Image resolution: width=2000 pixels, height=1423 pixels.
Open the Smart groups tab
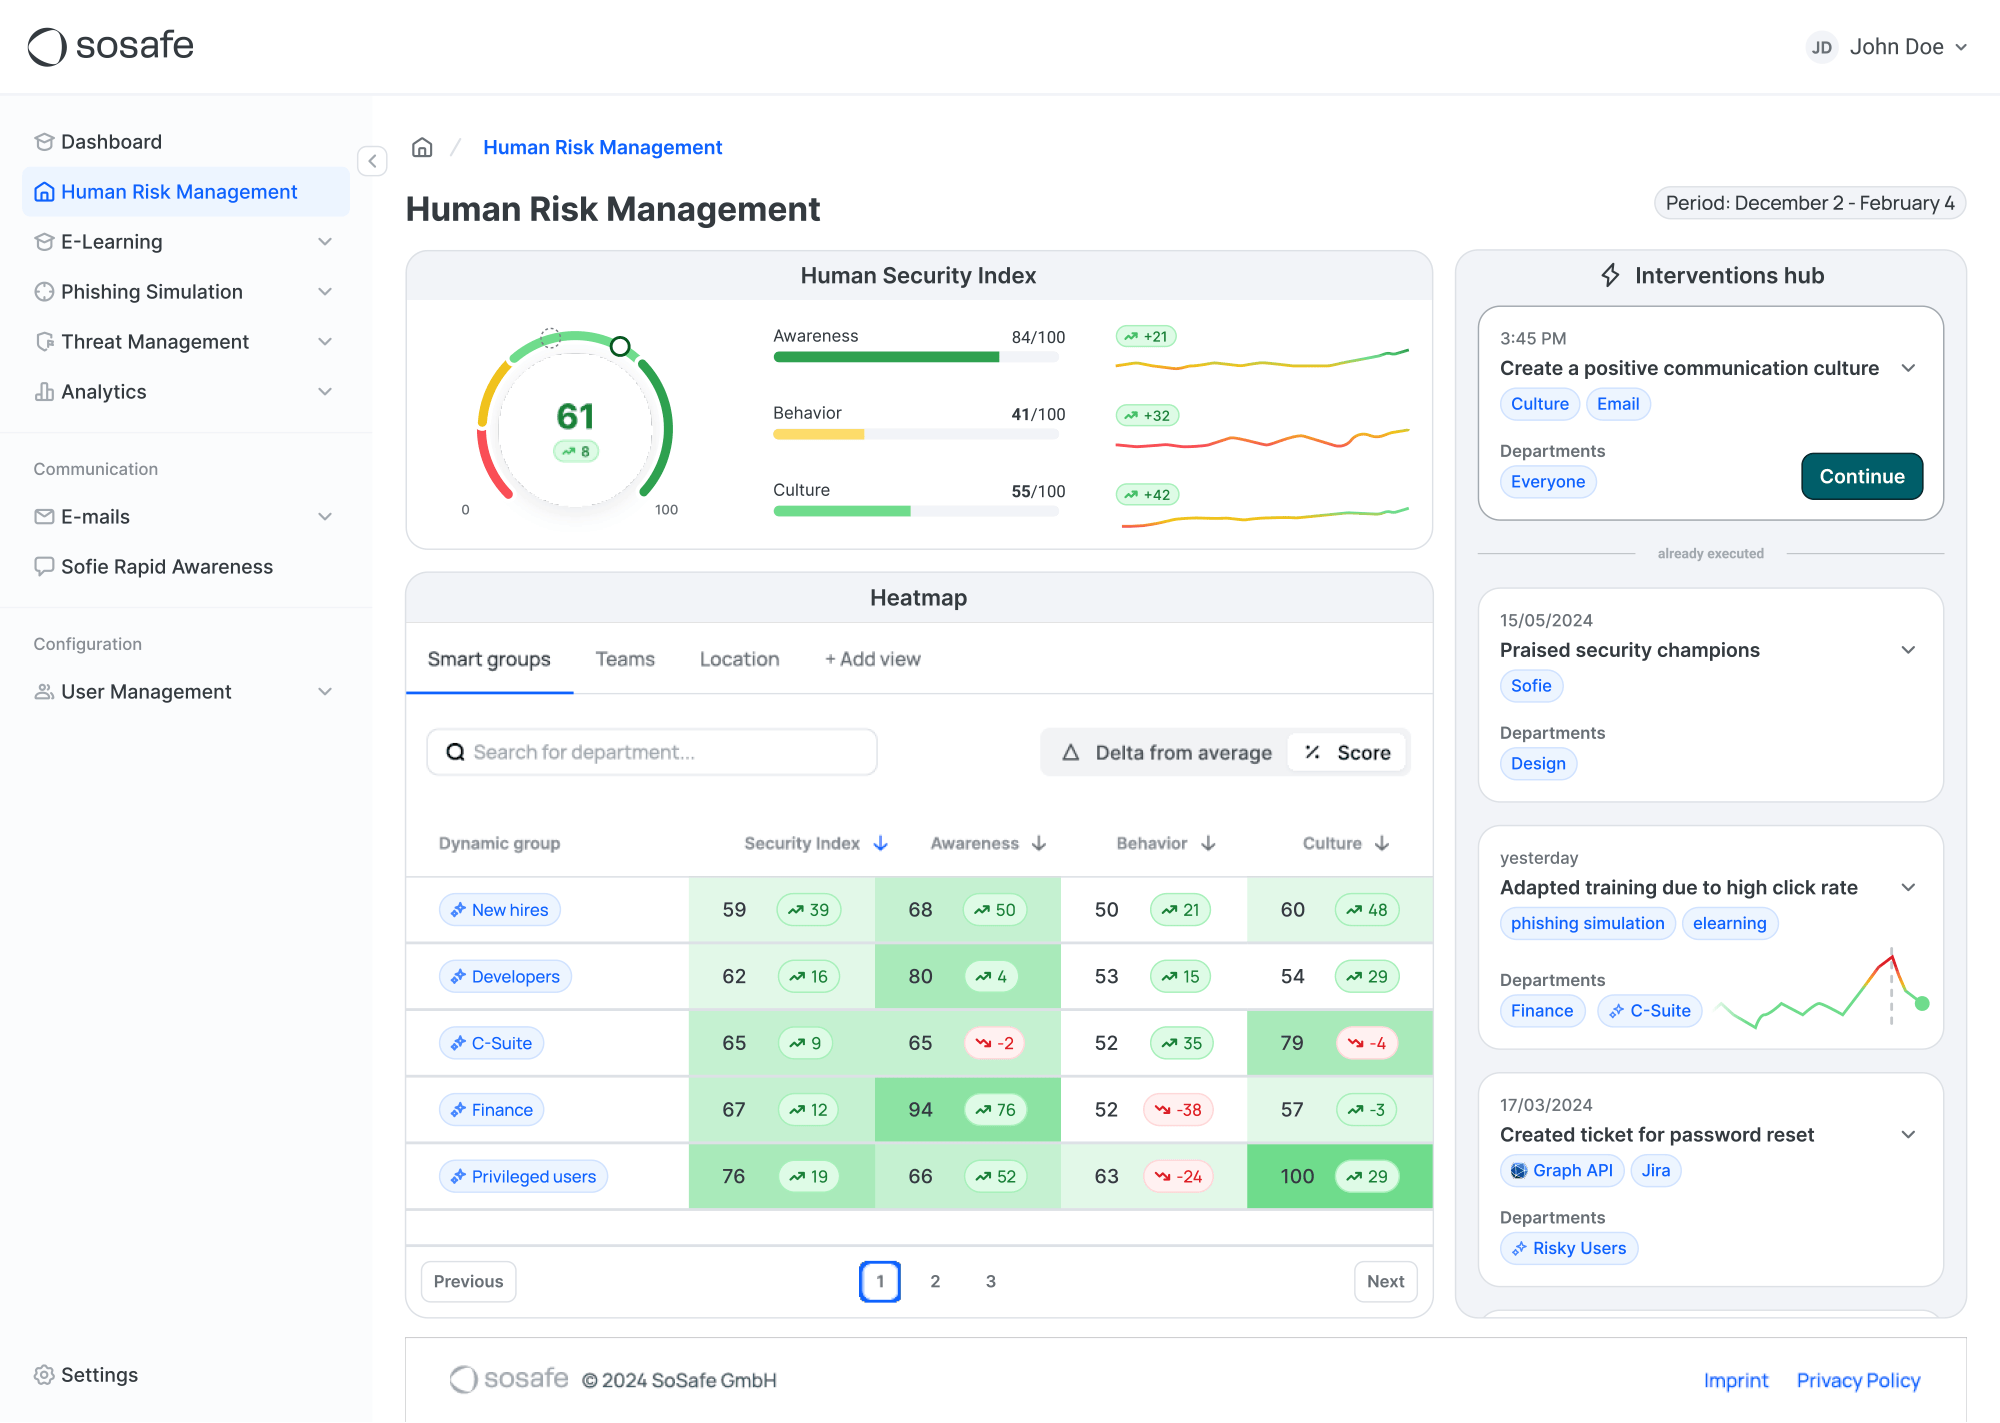(x=489, y=659)
